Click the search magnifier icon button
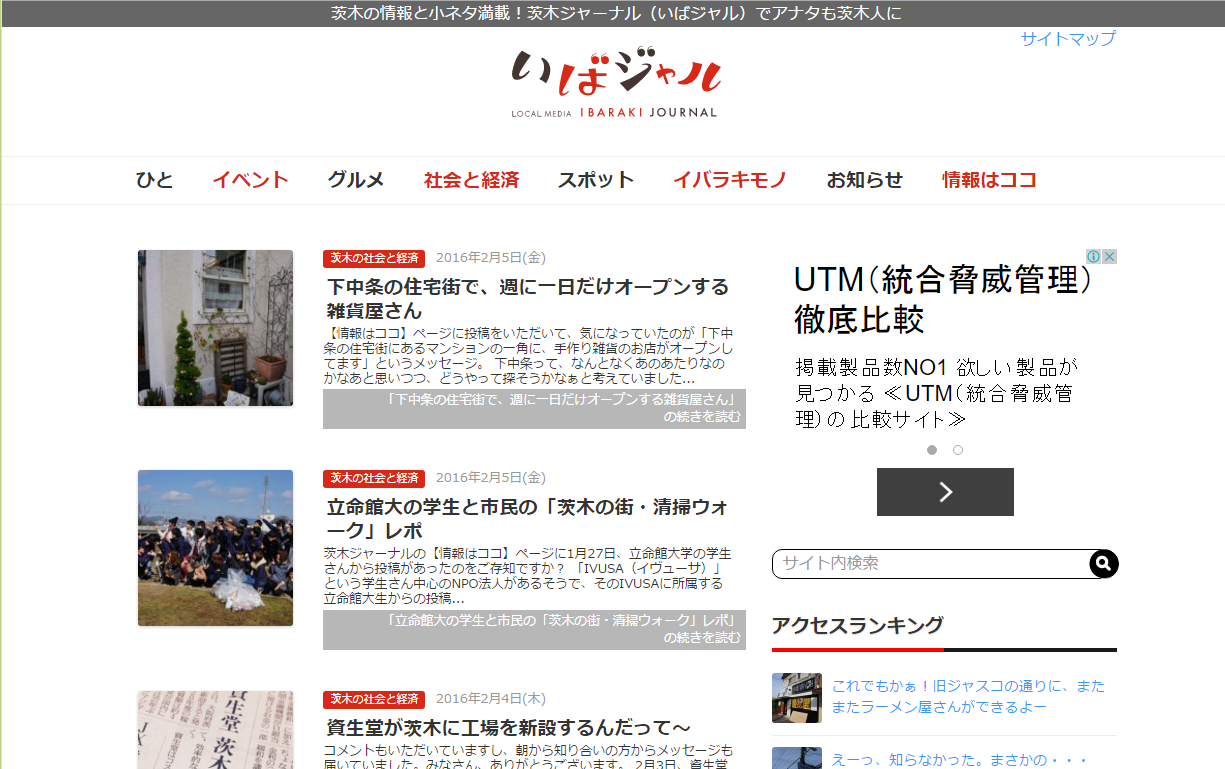1225x769 pixels. coord(1103,564)
